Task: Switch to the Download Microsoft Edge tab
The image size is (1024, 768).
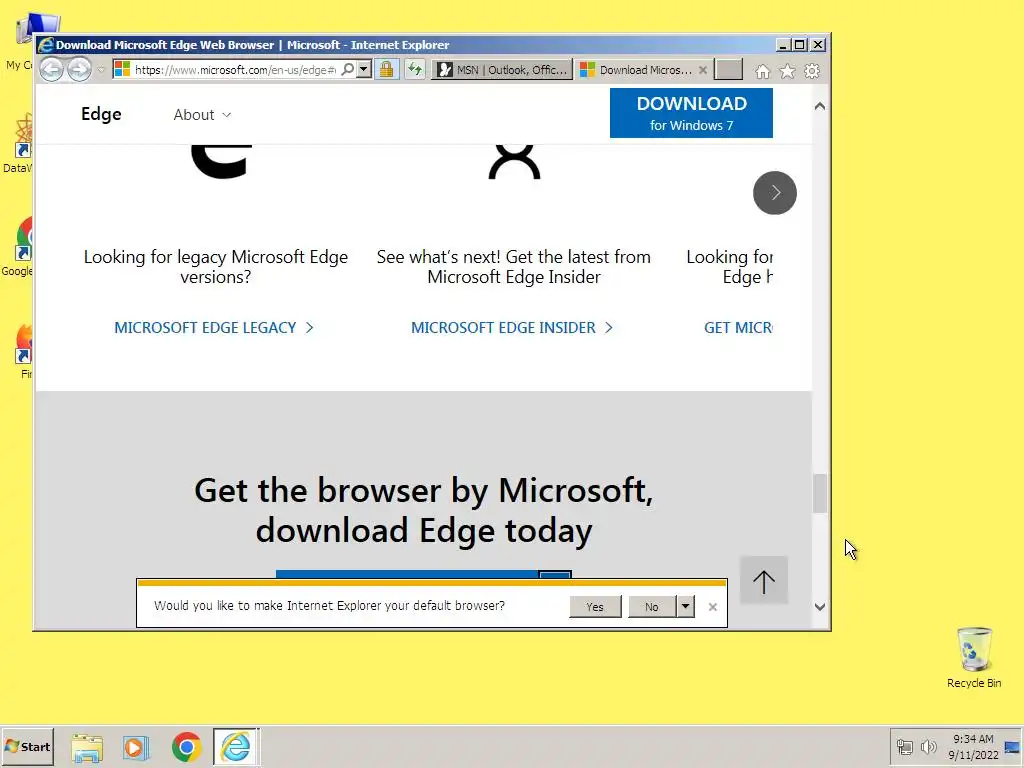Action: point(637,70)
